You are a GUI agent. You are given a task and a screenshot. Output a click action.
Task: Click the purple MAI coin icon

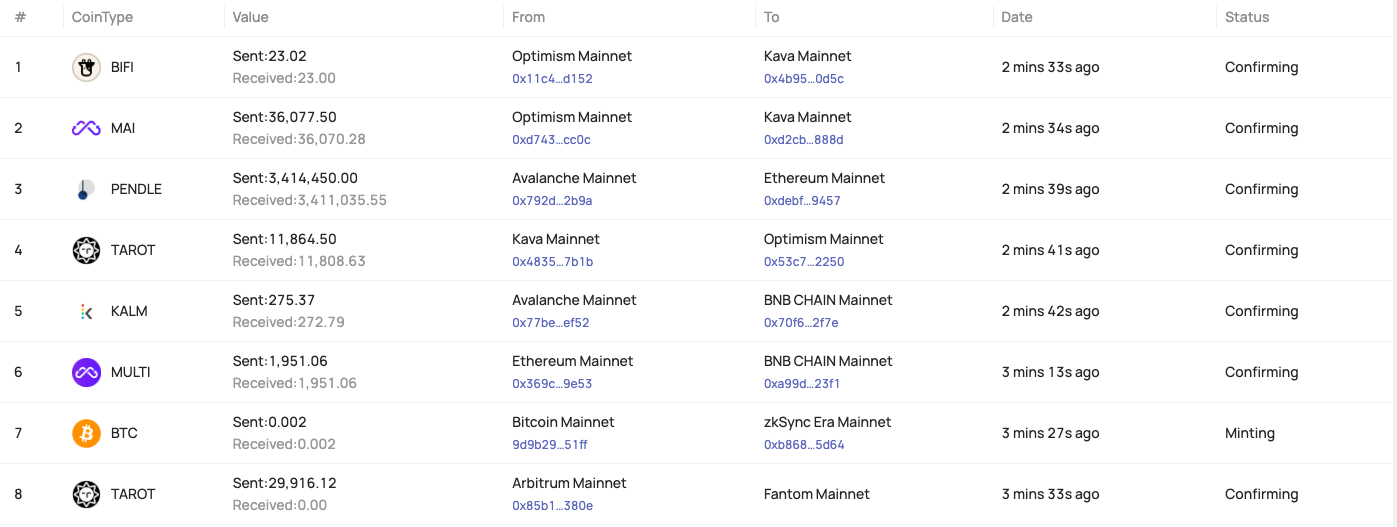(87, 128)
